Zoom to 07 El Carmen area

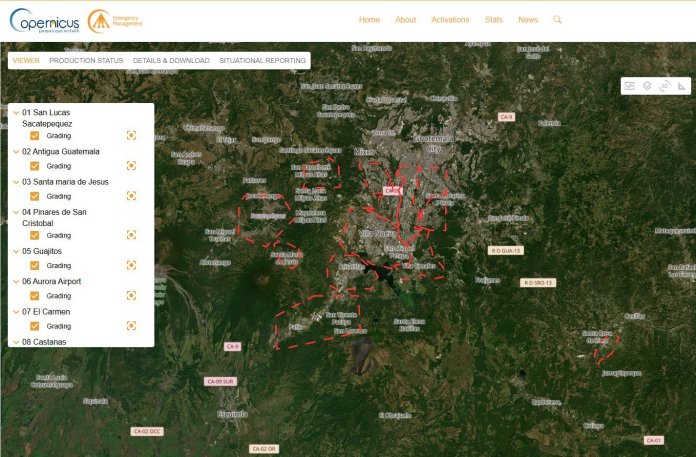[x=131, y=326]
